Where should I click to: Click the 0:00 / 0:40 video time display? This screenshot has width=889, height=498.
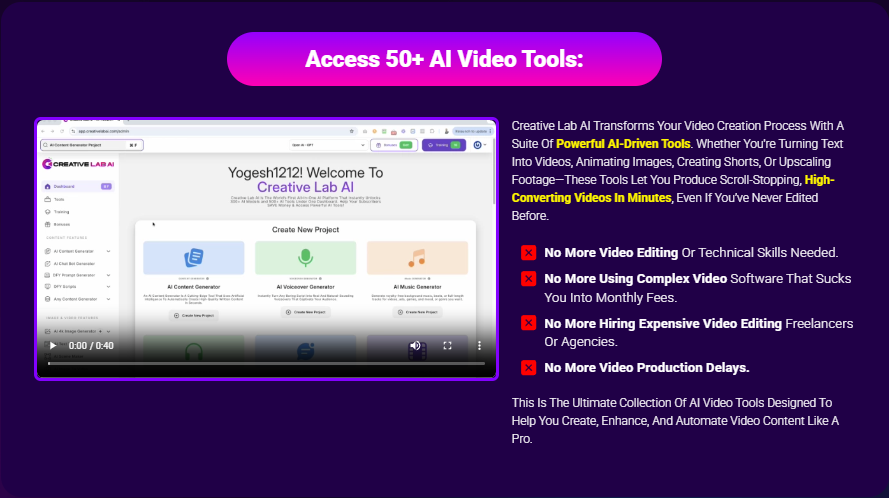(x=91, y=345)
